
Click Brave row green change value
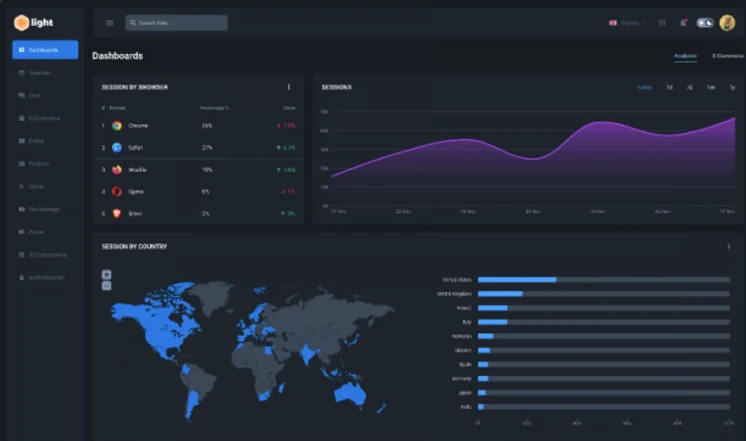pos(288,214)
